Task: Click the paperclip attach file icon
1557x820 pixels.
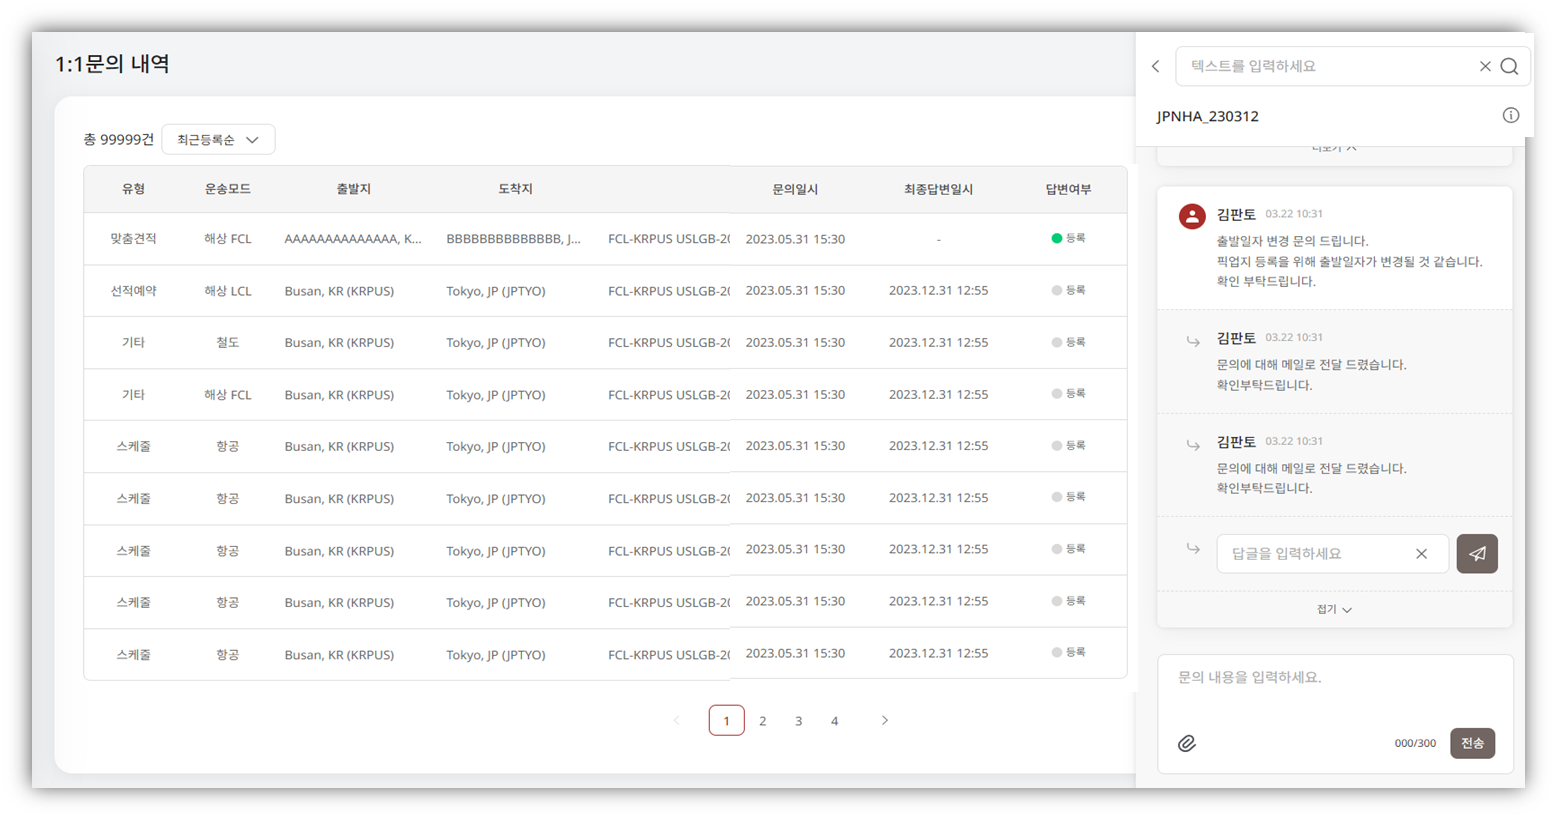Action: pos(1187,743)
